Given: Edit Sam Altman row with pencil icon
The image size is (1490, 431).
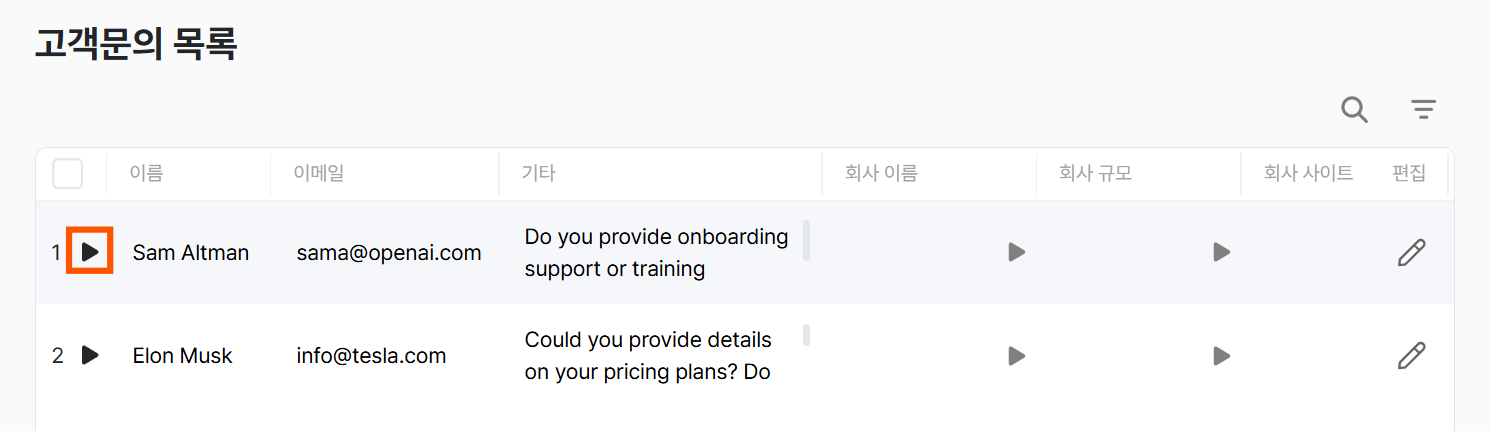Looking at the screenshot, I should (1411, 253).
